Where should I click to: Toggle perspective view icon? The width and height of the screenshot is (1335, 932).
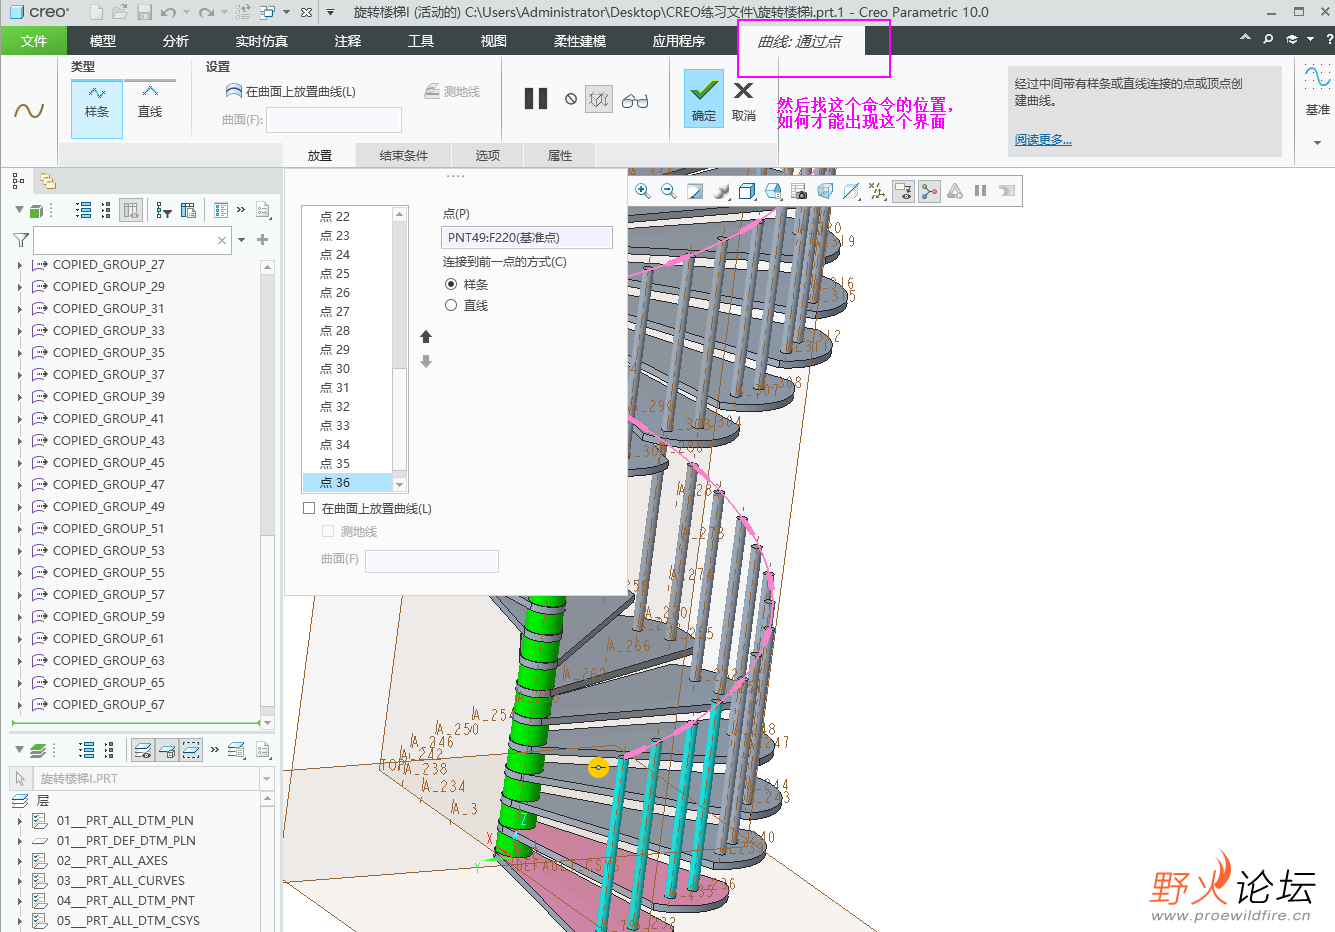(825, 191)
